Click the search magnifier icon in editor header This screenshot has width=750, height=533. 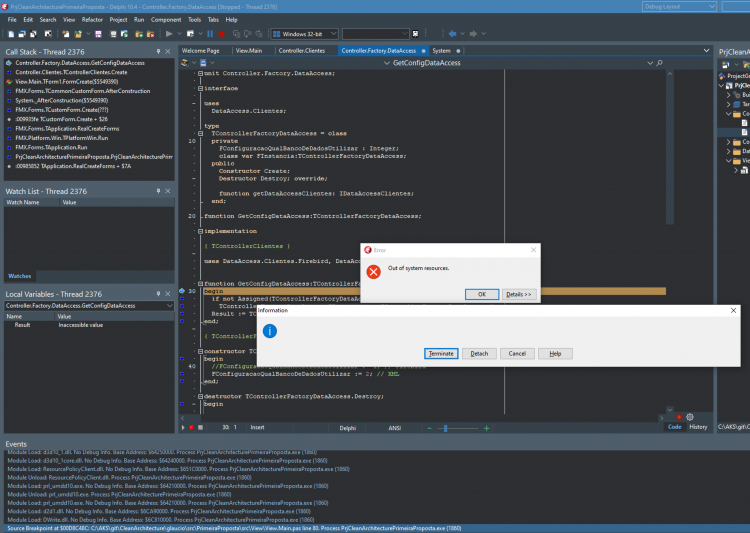click(660, 63)
